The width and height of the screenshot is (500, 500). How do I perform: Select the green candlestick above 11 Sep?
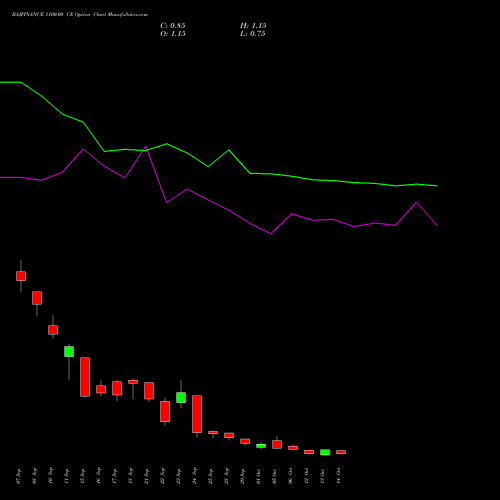click(69, 352)
